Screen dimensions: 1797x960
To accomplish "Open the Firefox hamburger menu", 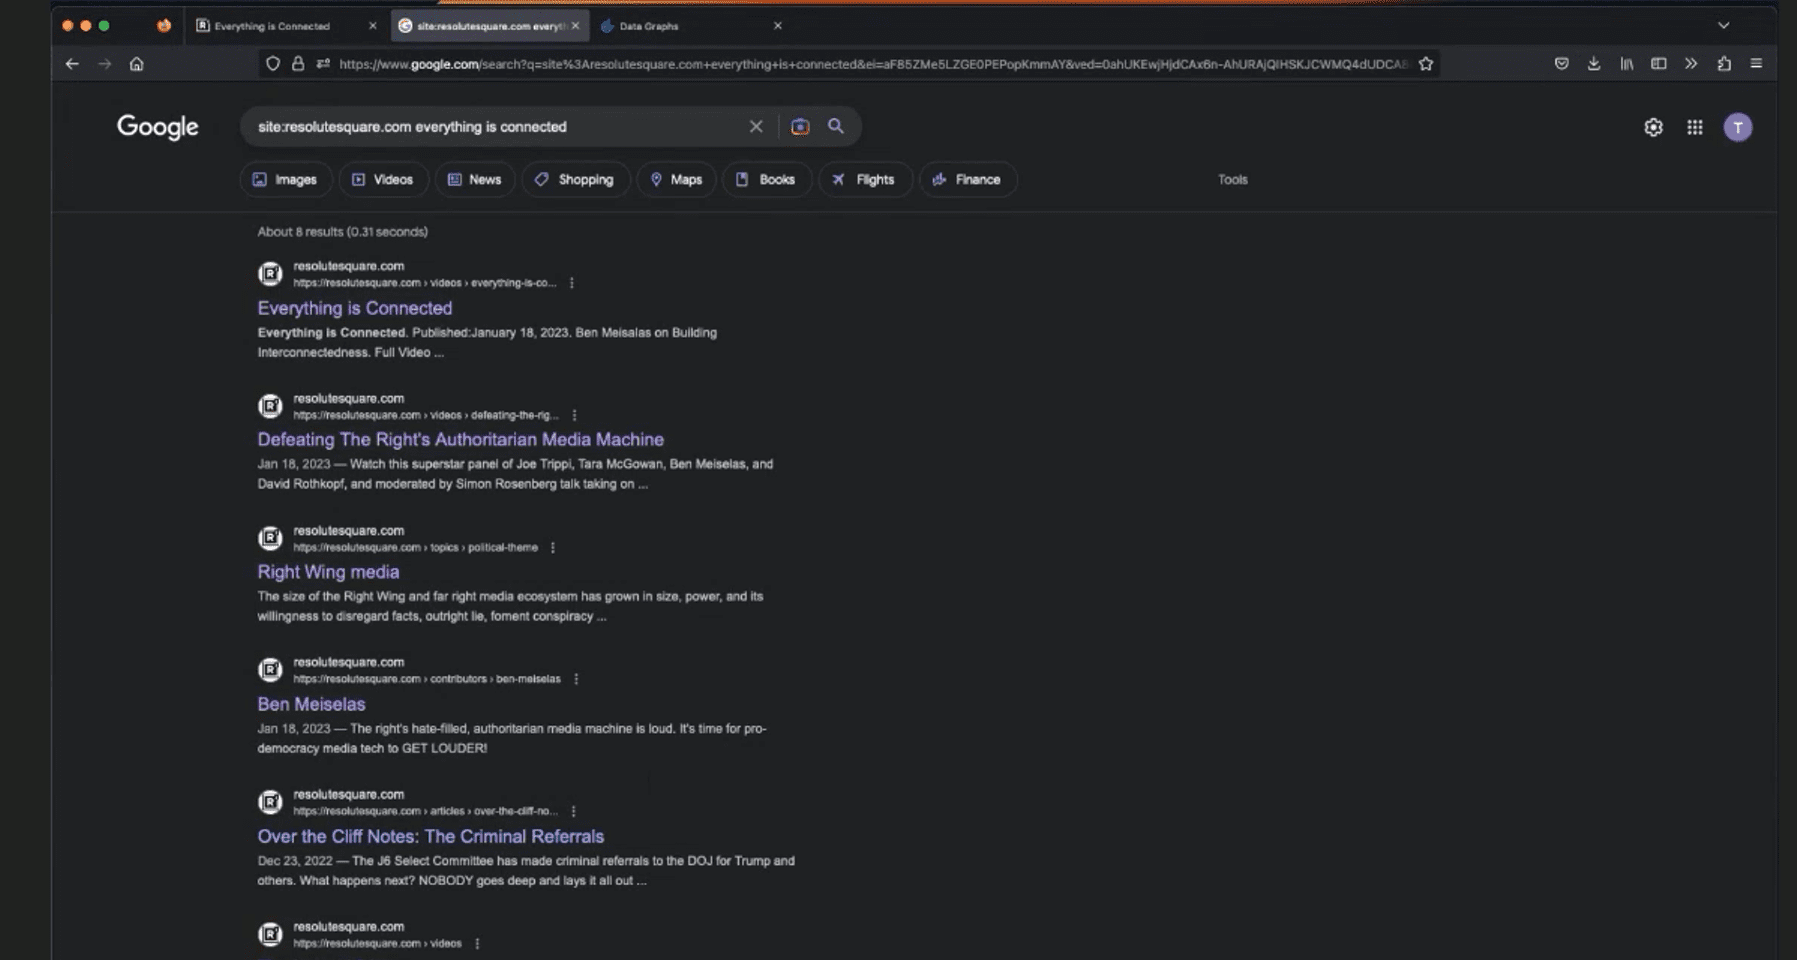I will pos(1756,64).
